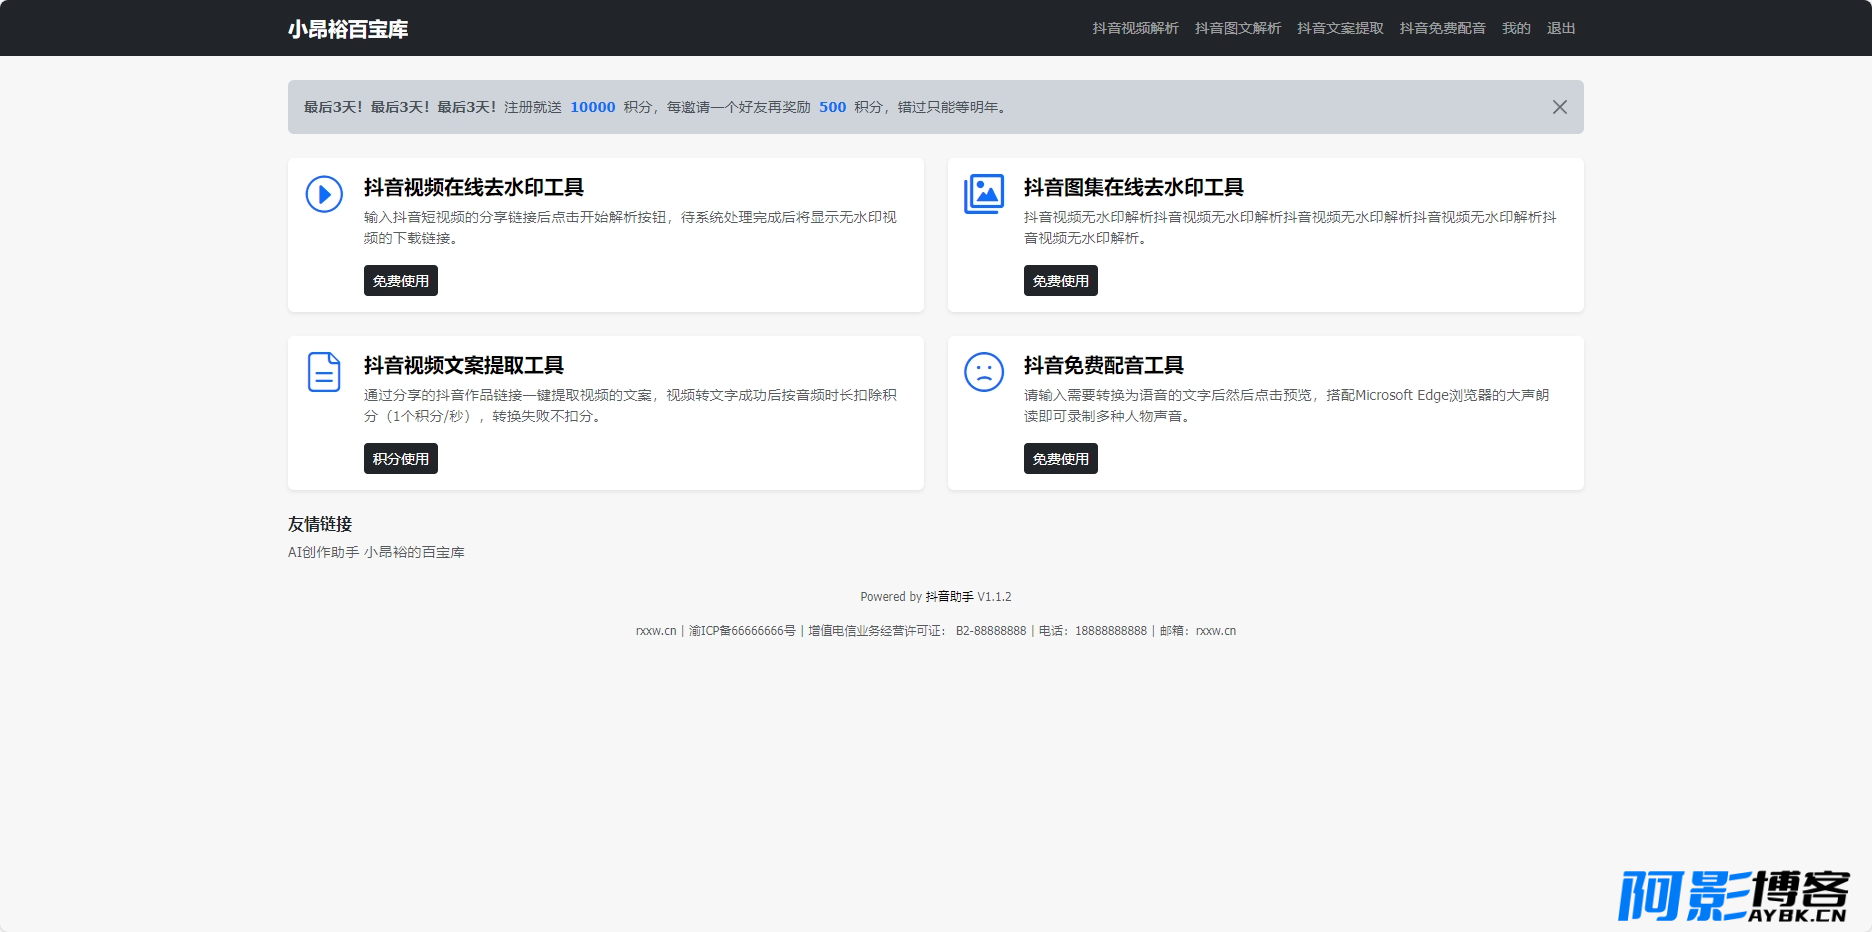Open 抖音文案提取 in the top navigation
Screen dimensions: 1872x932
click(x=1340, y=28)
